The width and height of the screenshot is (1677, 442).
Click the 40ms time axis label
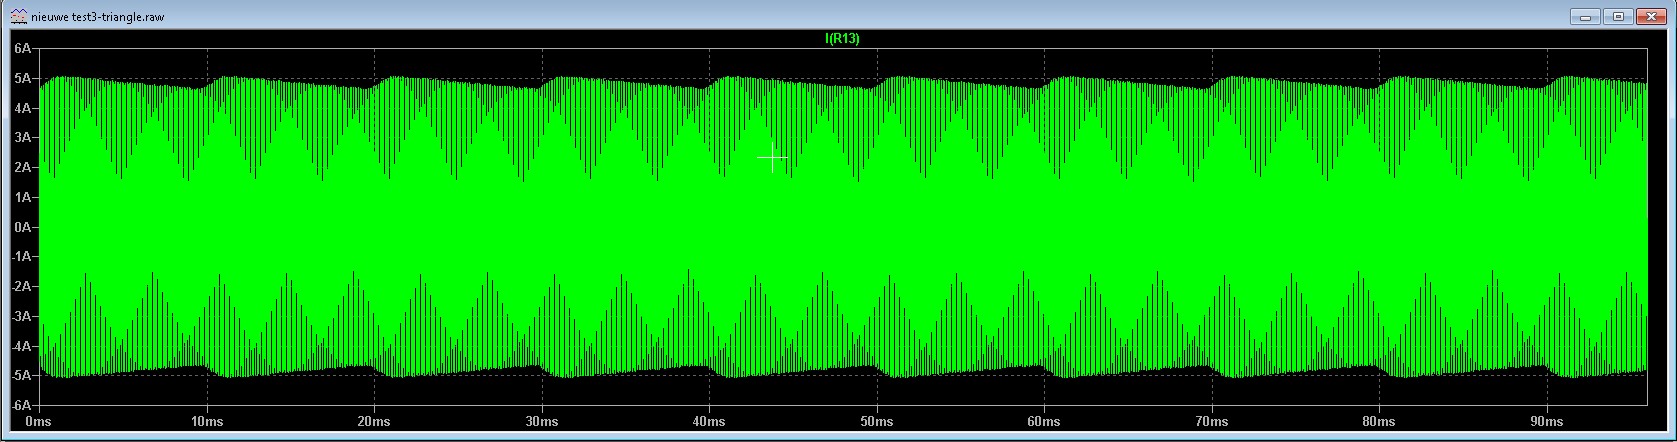(x=709, y=423)
